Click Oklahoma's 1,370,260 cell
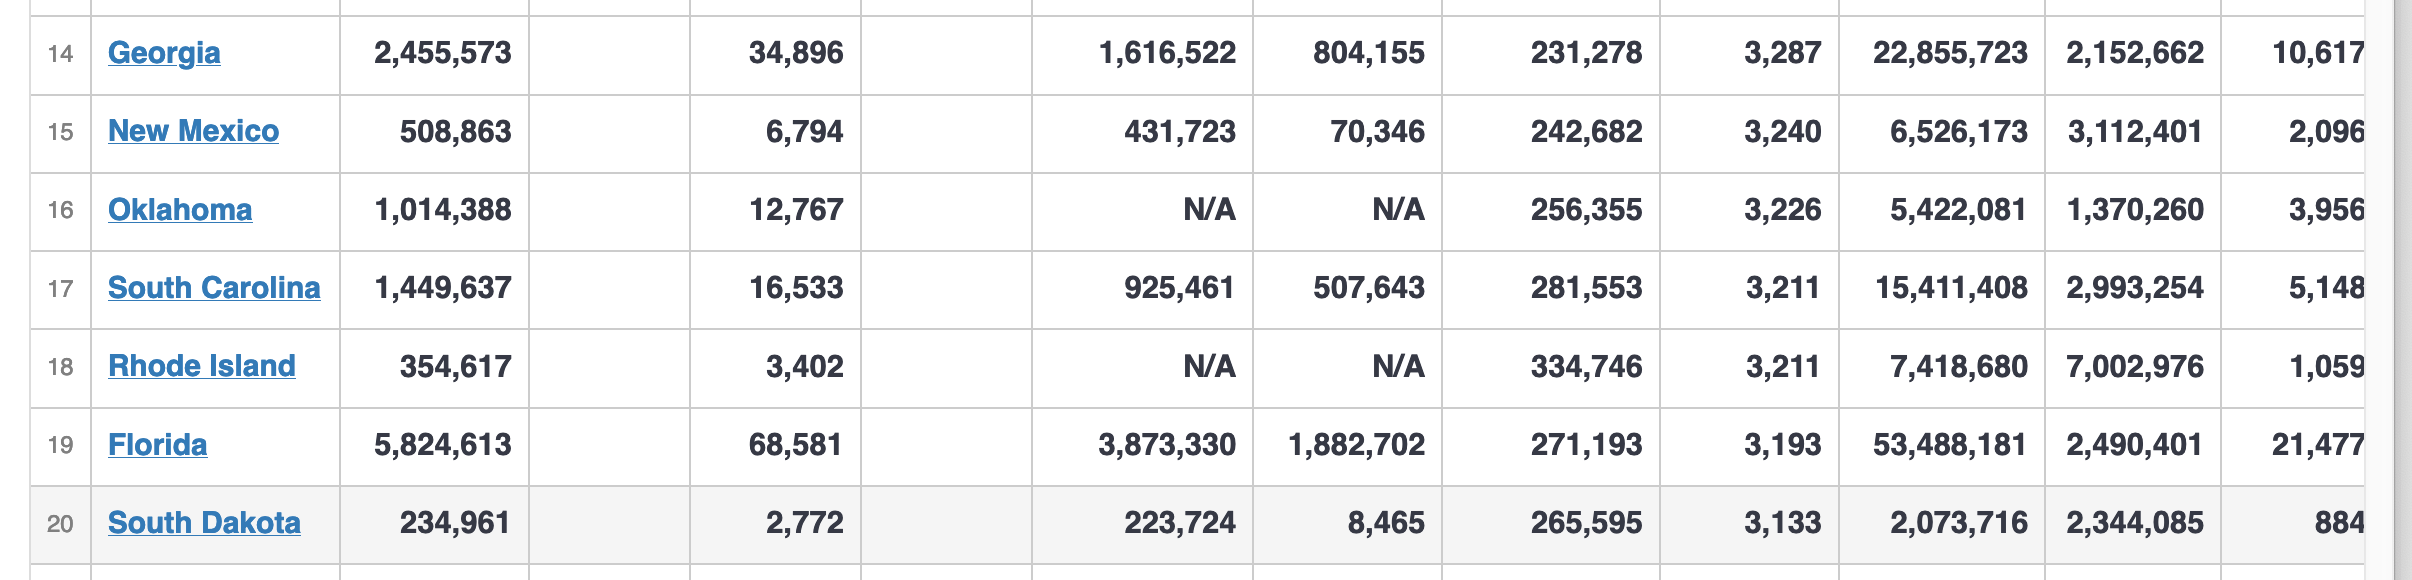Viewport: 2412px width, 580px height. (x=2134, y=210)
